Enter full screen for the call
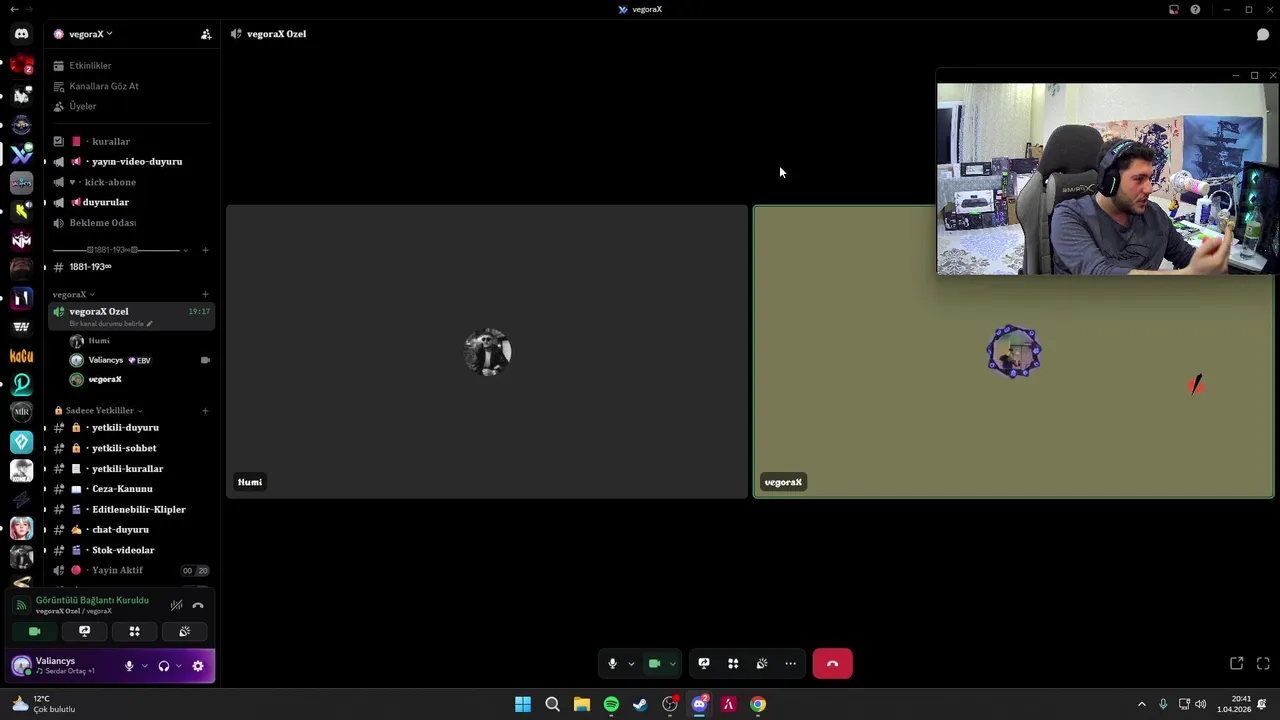The width and height of the screenshot is (1280, 720). coord(1263,663)
